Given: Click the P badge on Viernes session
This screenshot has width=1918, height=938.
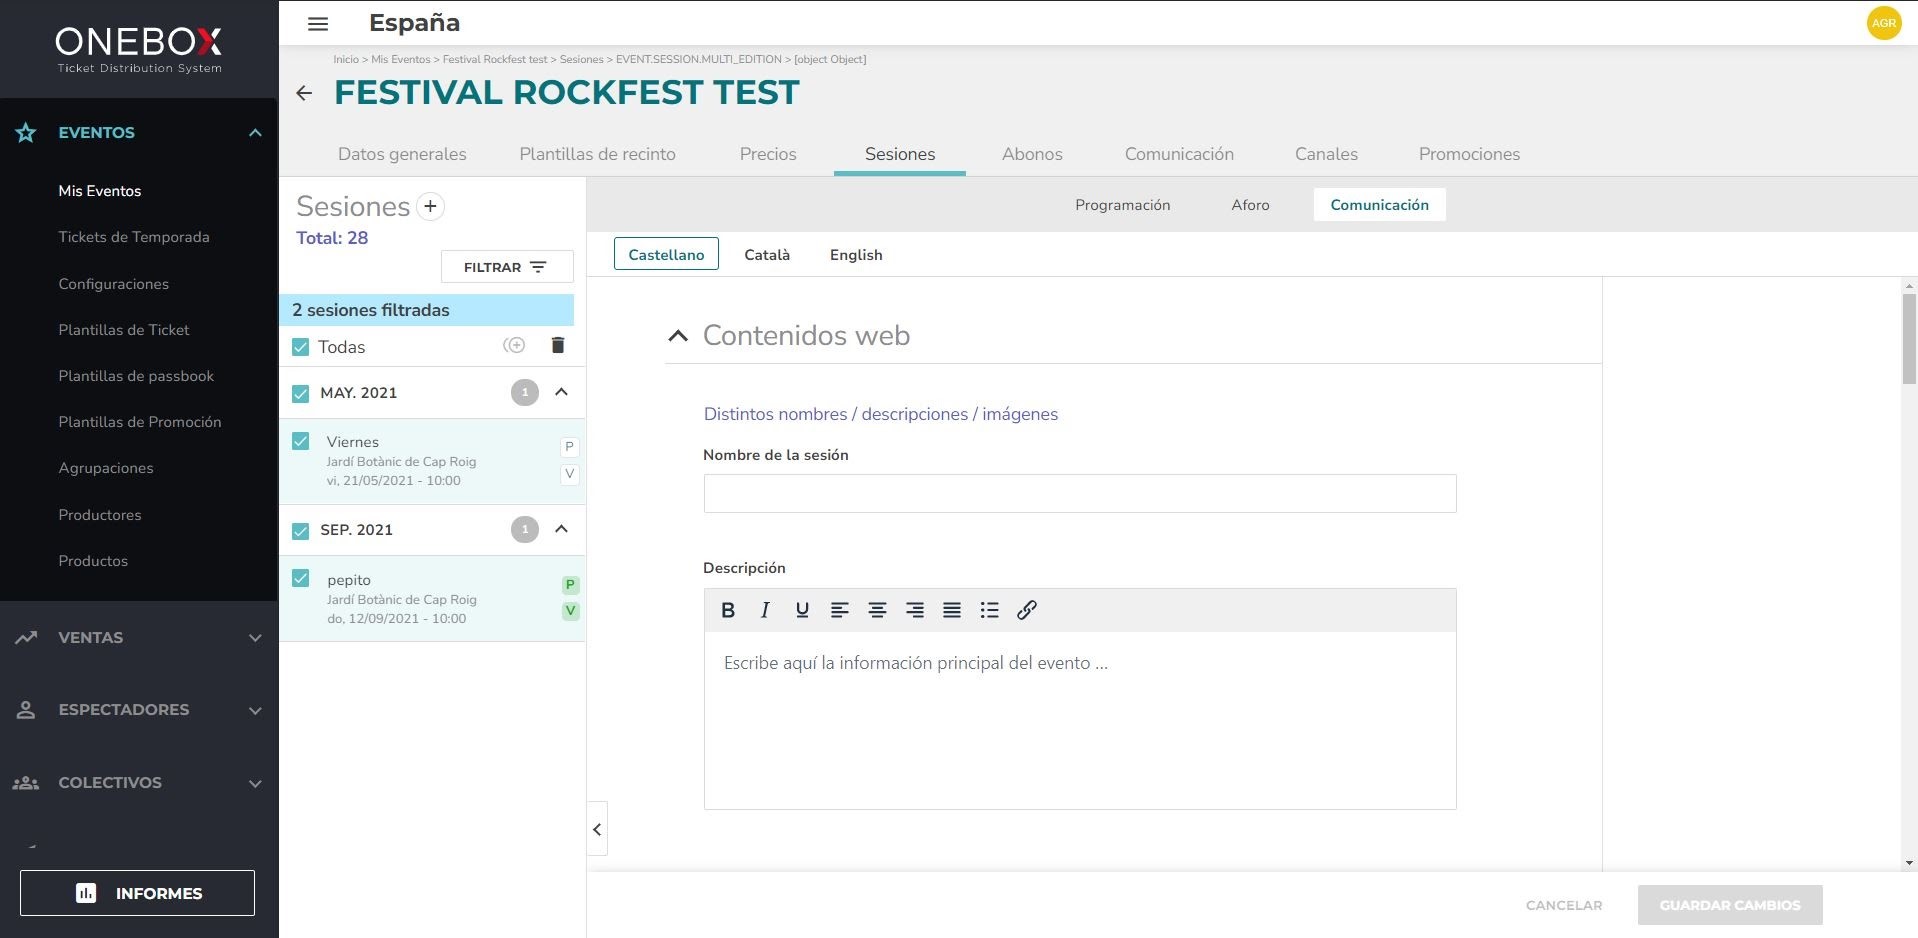Looking at the screenshot, I should (x=569, y=447).
